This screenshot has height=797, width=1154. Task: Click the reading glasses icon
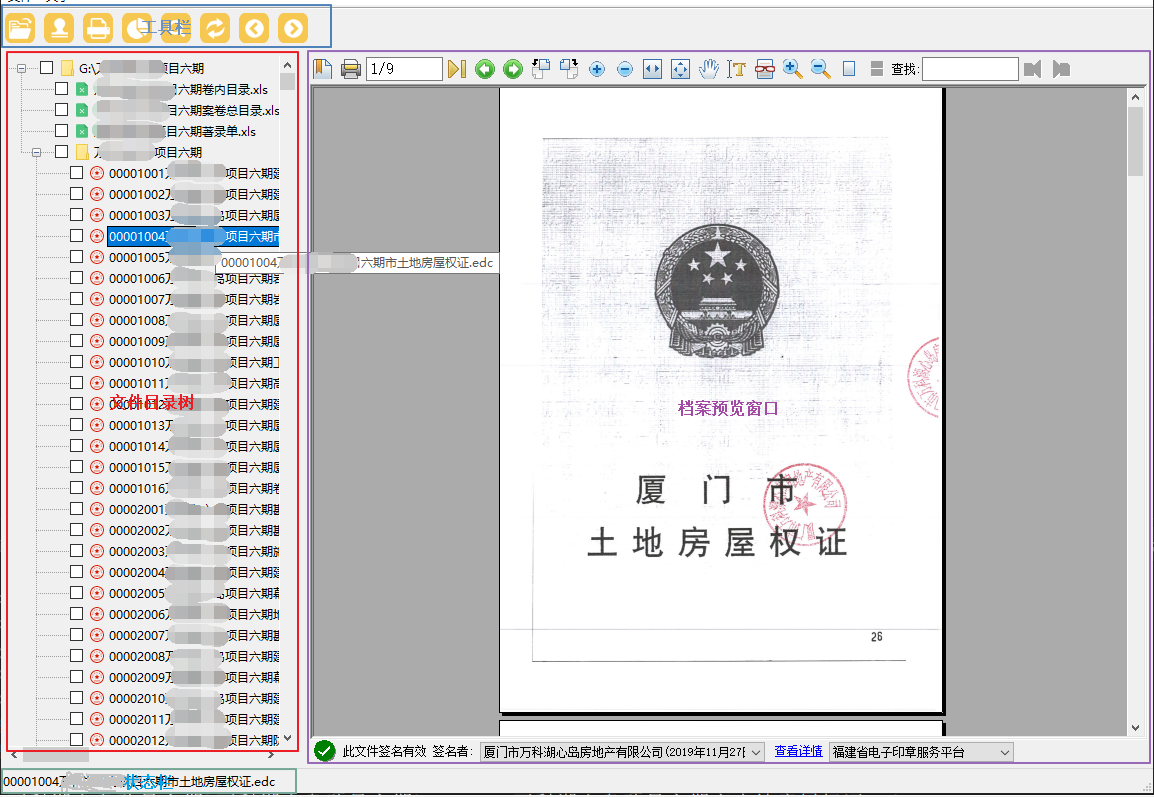point(765,69)
